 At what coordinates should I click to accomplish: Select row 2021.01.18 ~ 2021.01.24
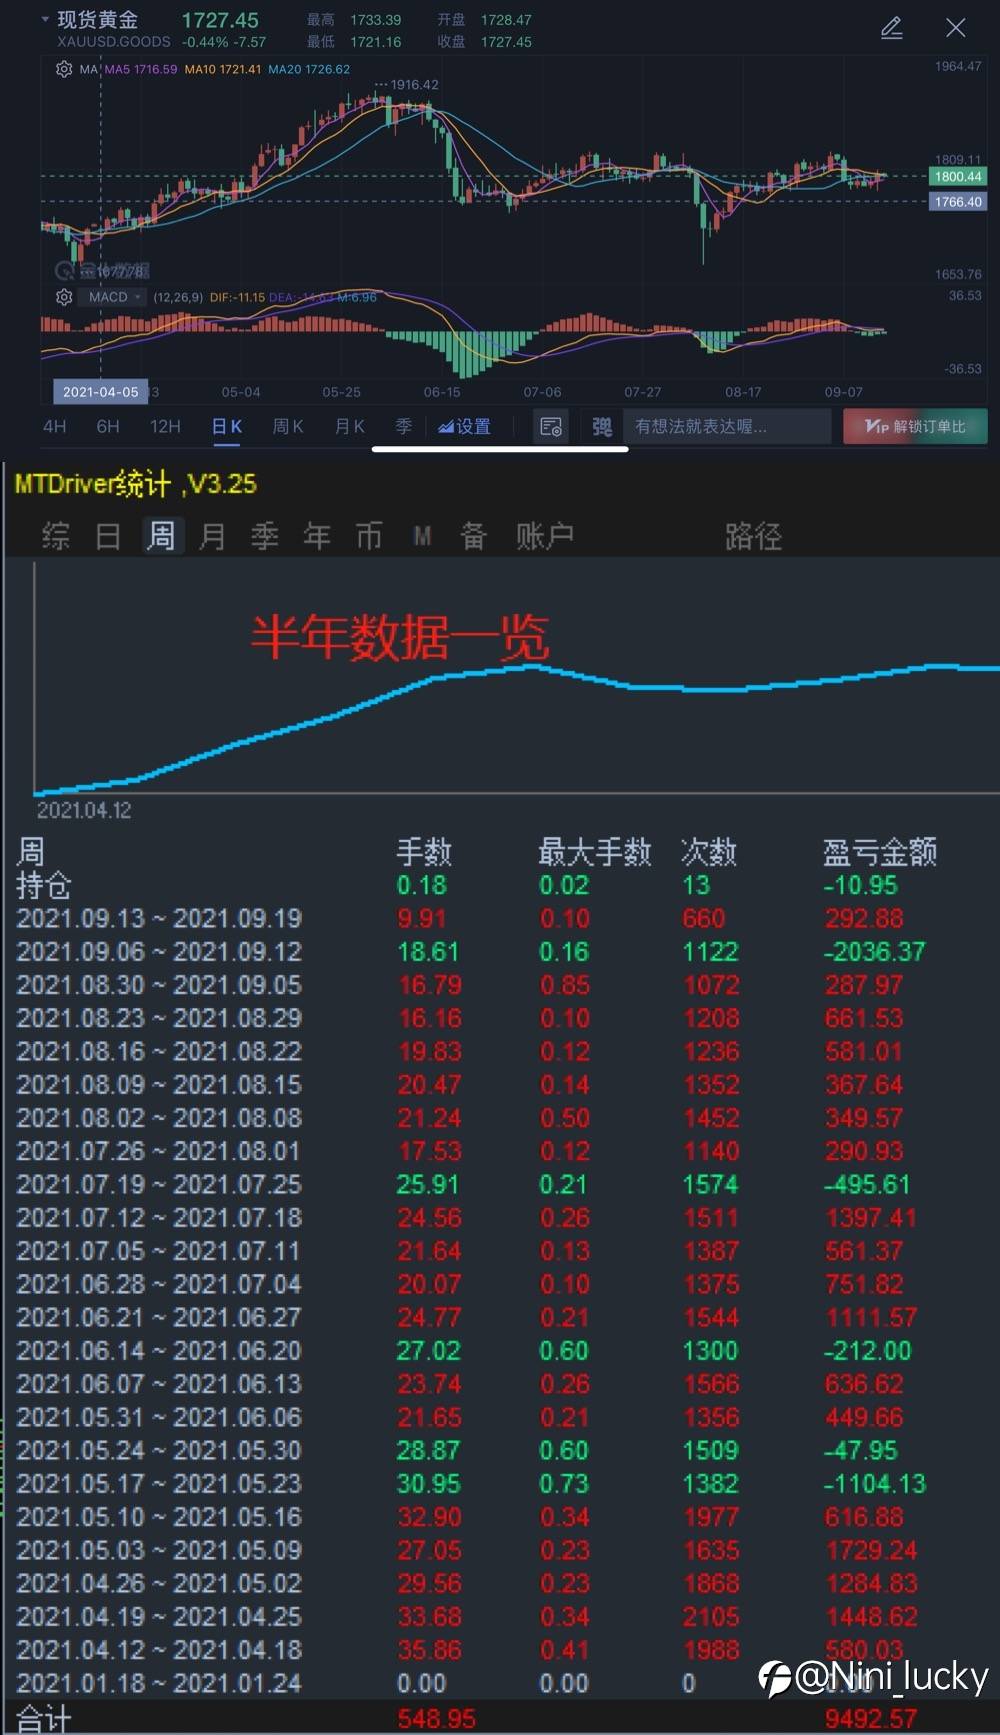(500, 1683)
